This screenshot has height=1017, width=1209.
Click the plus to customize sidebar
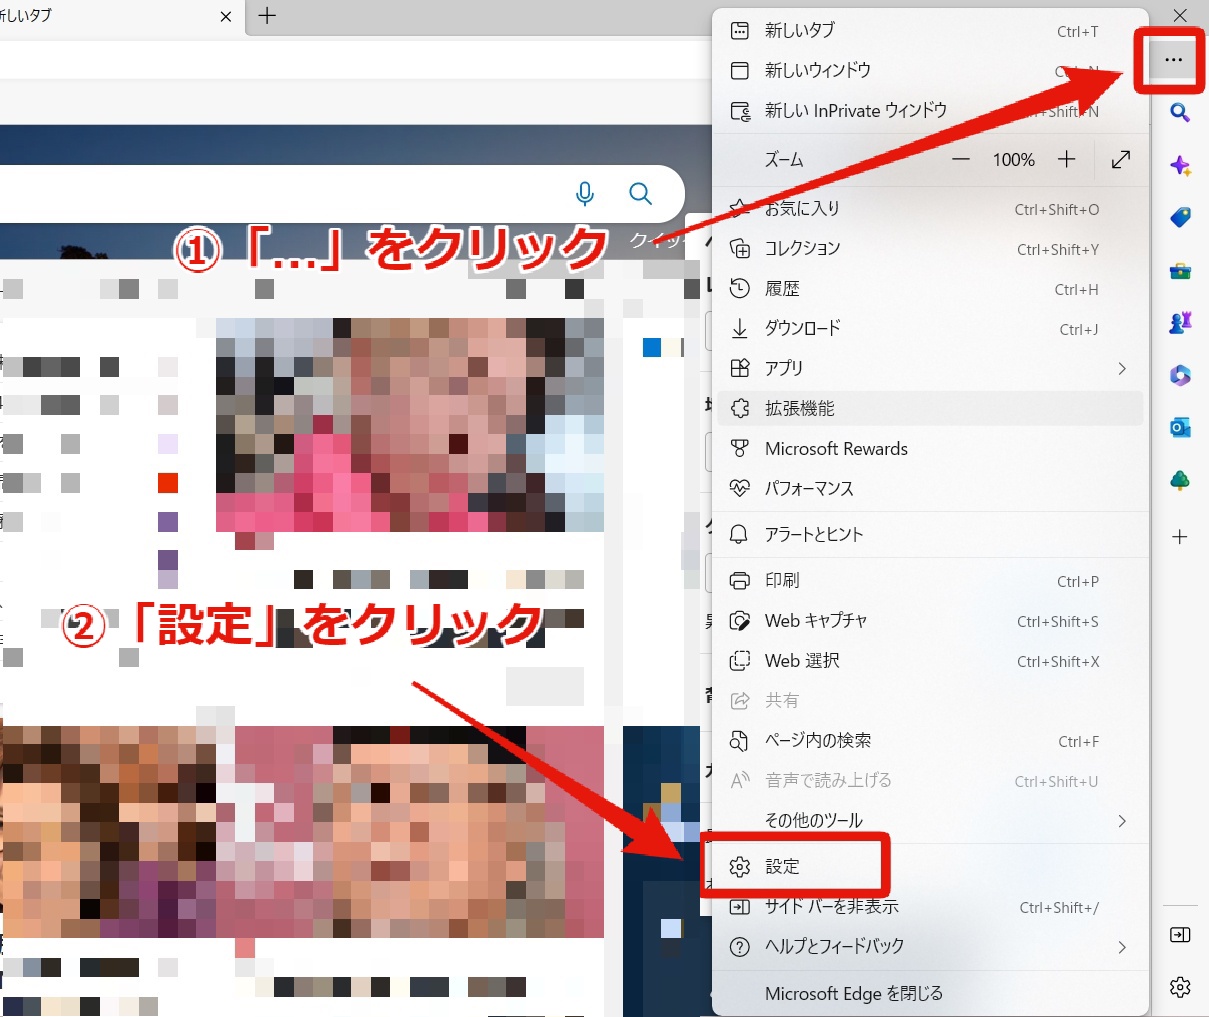1180,537
